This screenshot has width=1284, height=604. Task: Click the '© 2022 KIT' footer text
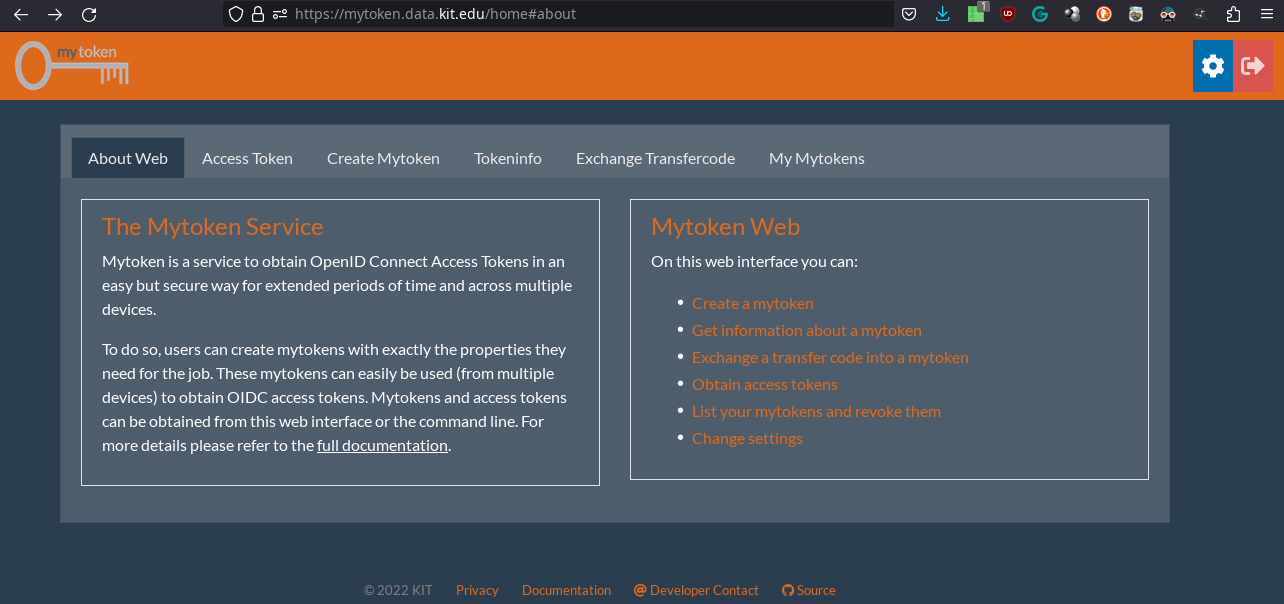398,590
